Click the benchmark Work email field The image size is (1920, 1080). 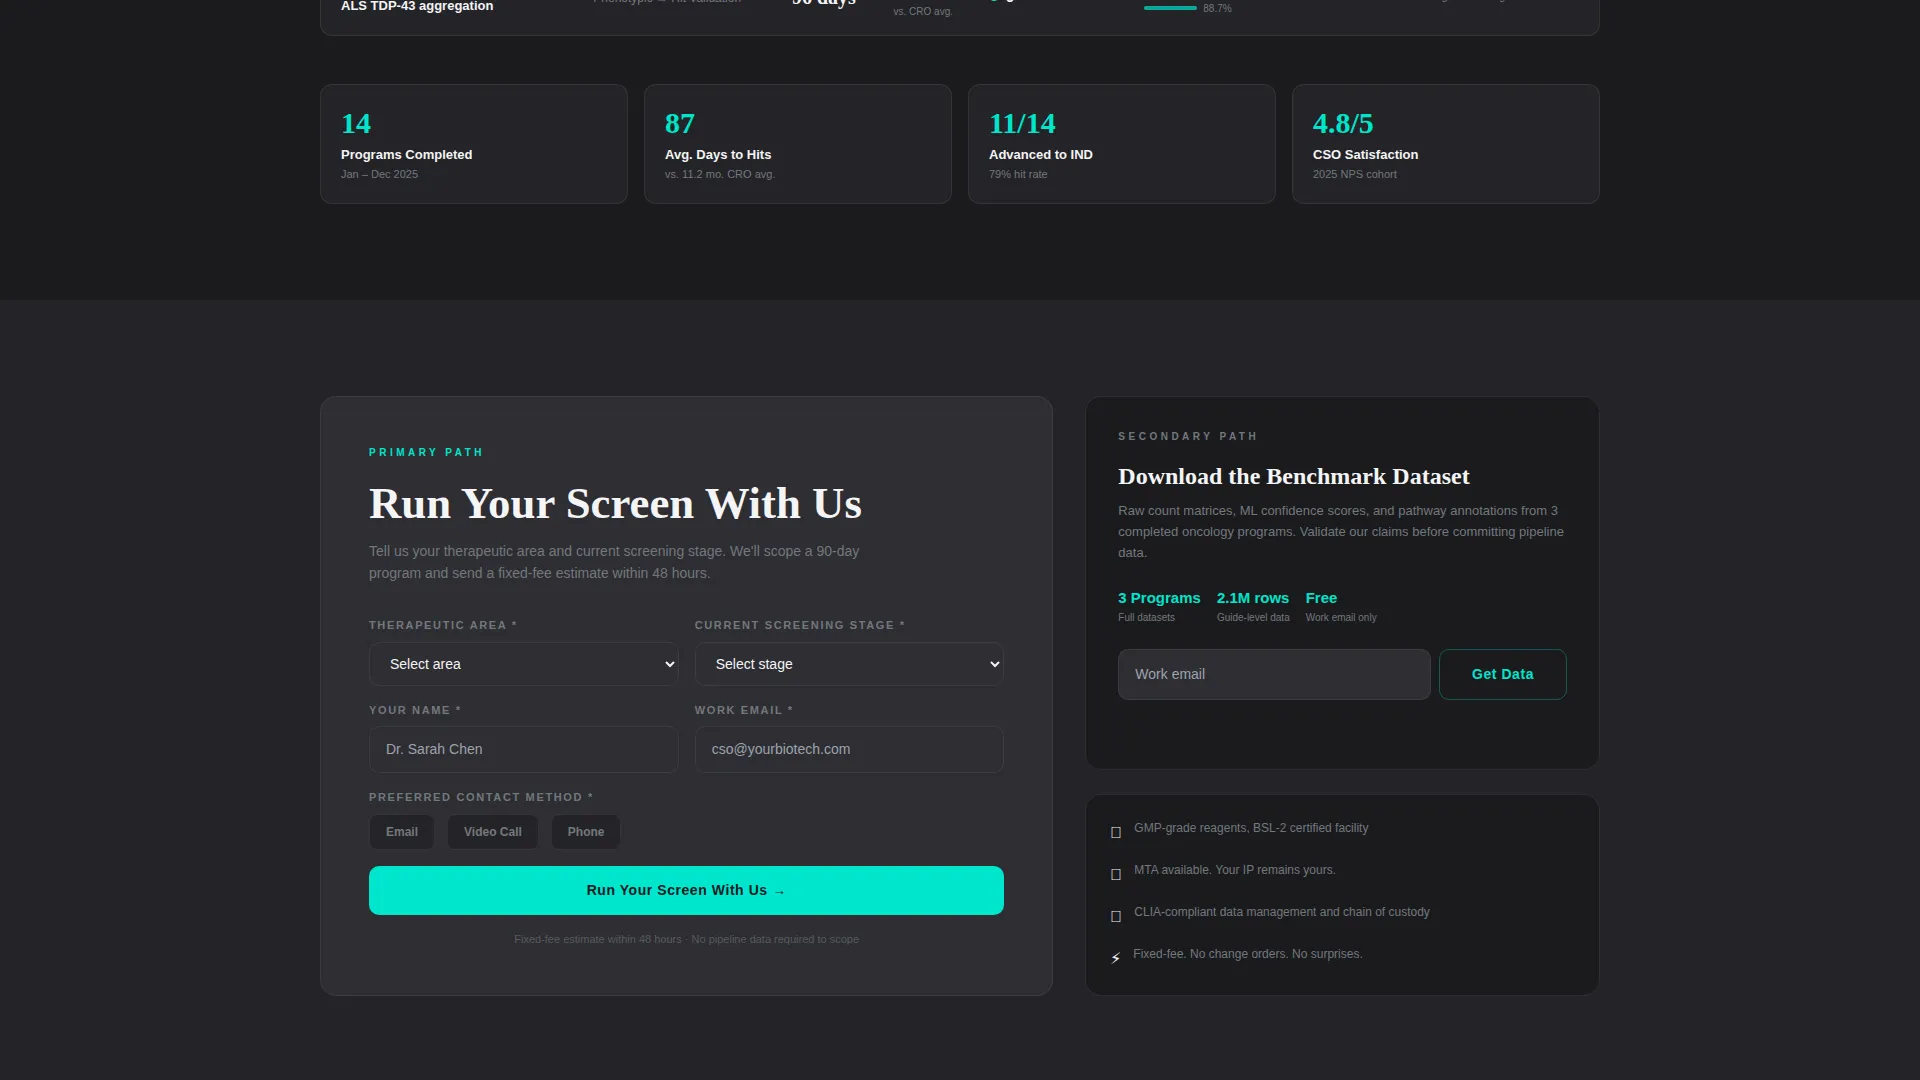(1274, 674)
